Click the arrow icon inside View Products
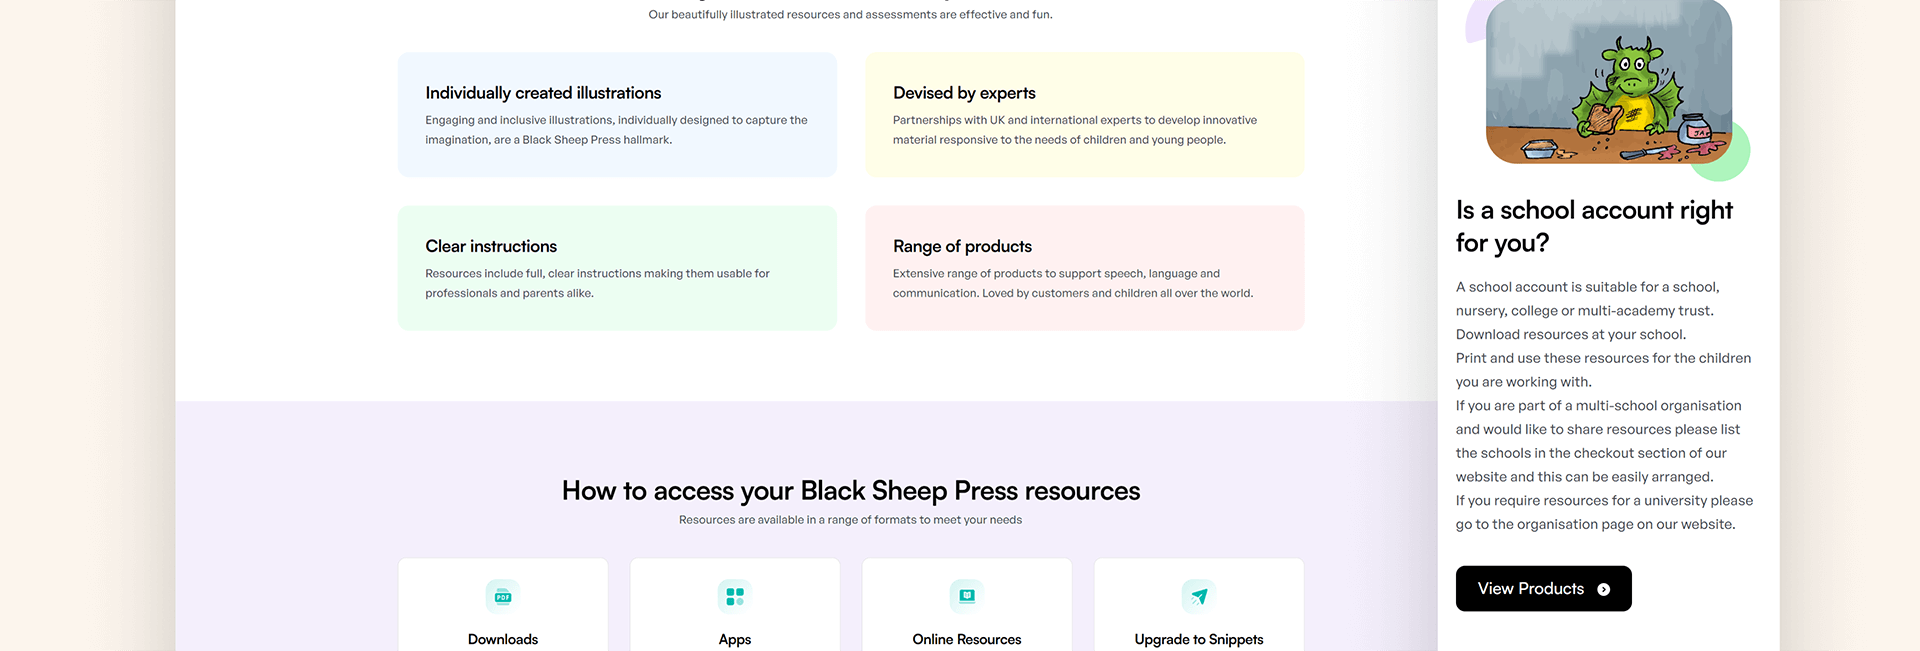The height and width of the screenshot is (651, 1920). (x=1604, y=590)
